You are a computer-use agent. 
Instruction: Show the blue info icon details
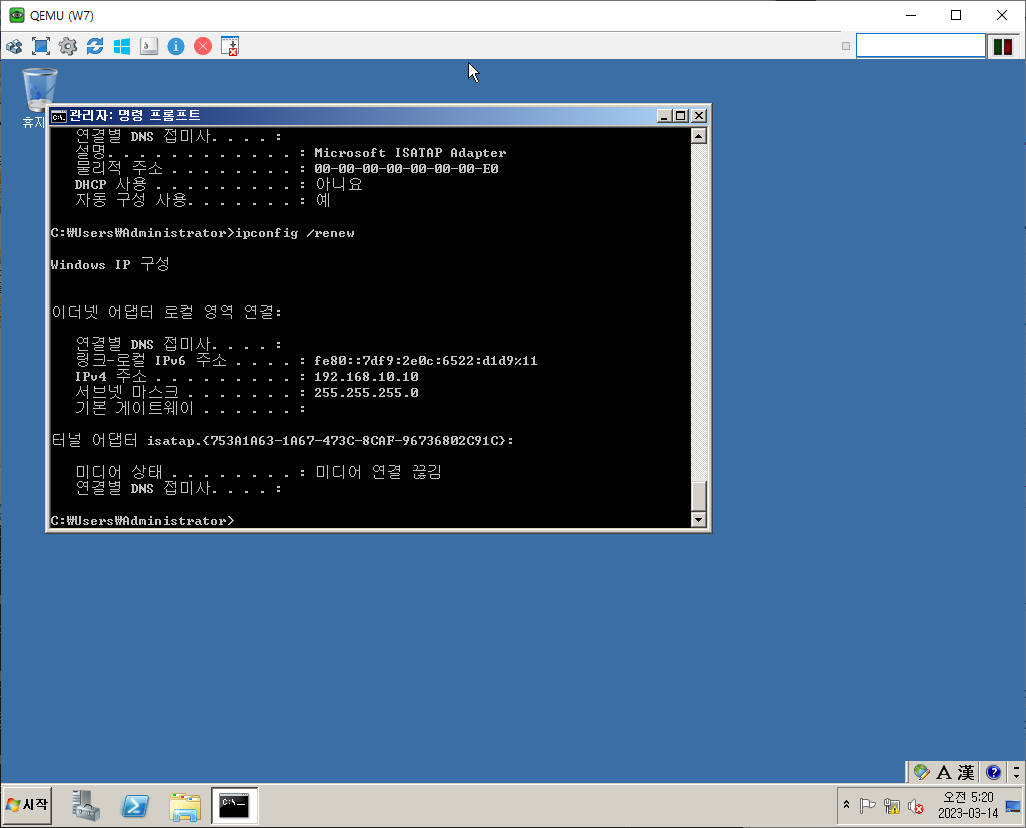pos(176,46)
